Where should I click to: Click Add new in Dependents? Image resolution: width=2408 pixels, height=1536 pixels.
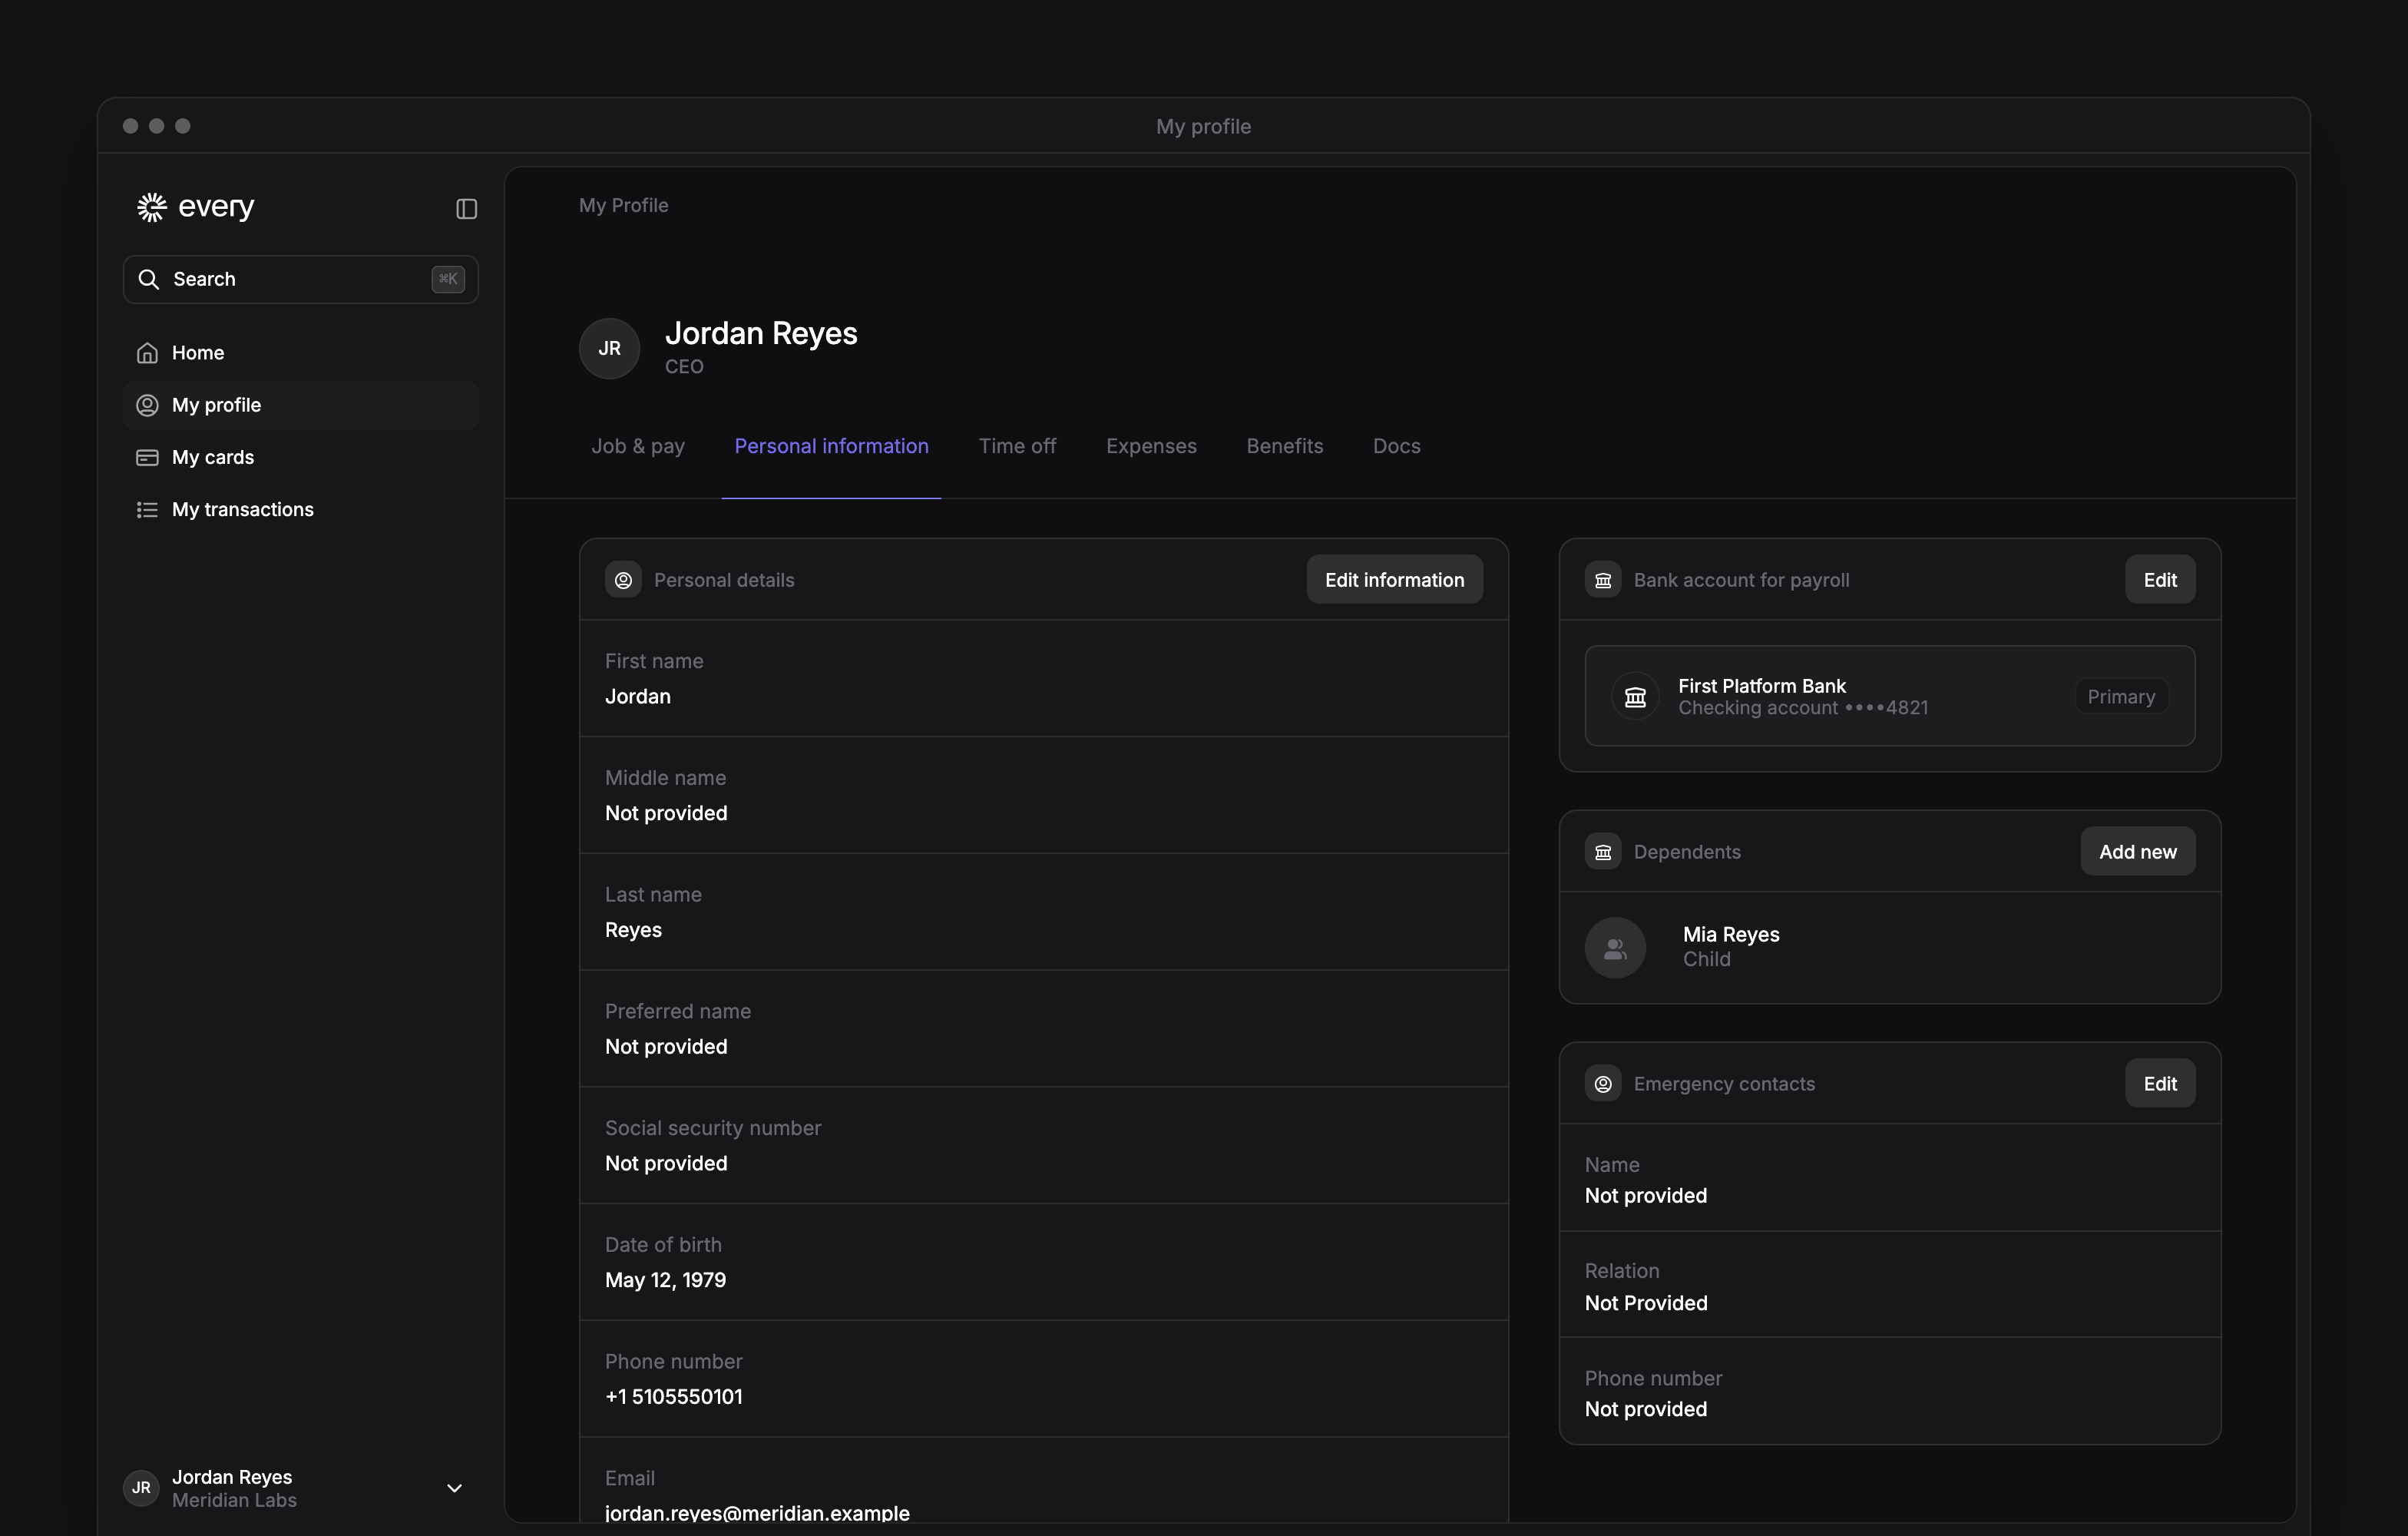[2137, 851]
